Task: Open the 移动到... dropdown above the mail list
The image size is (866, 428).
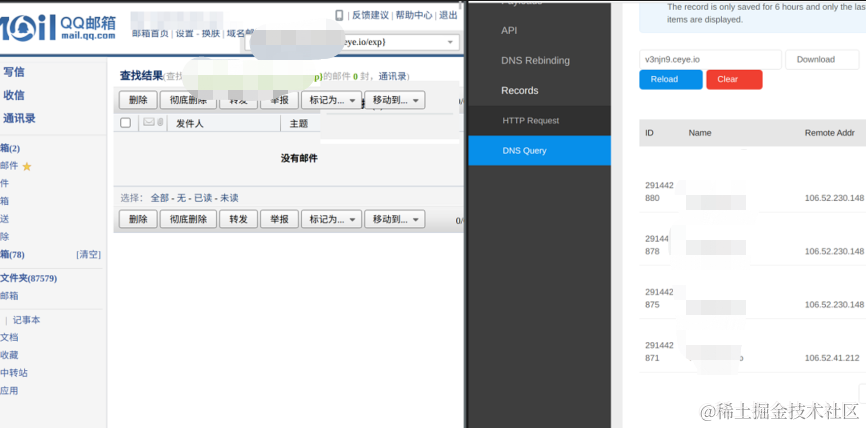Action: click(395, 100)
